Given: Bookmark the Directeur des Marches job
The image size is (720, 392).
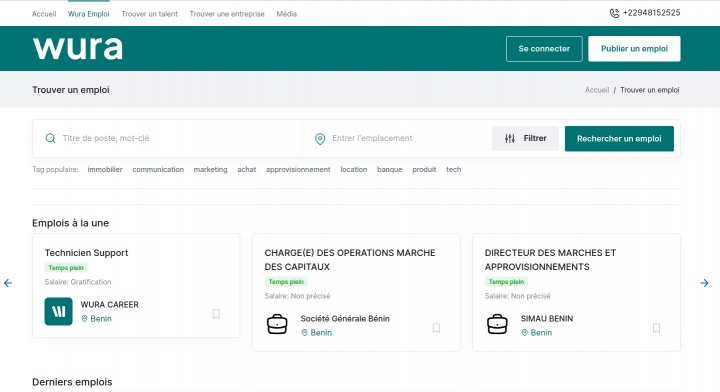Looking at the screenshot, I should 656,328.
